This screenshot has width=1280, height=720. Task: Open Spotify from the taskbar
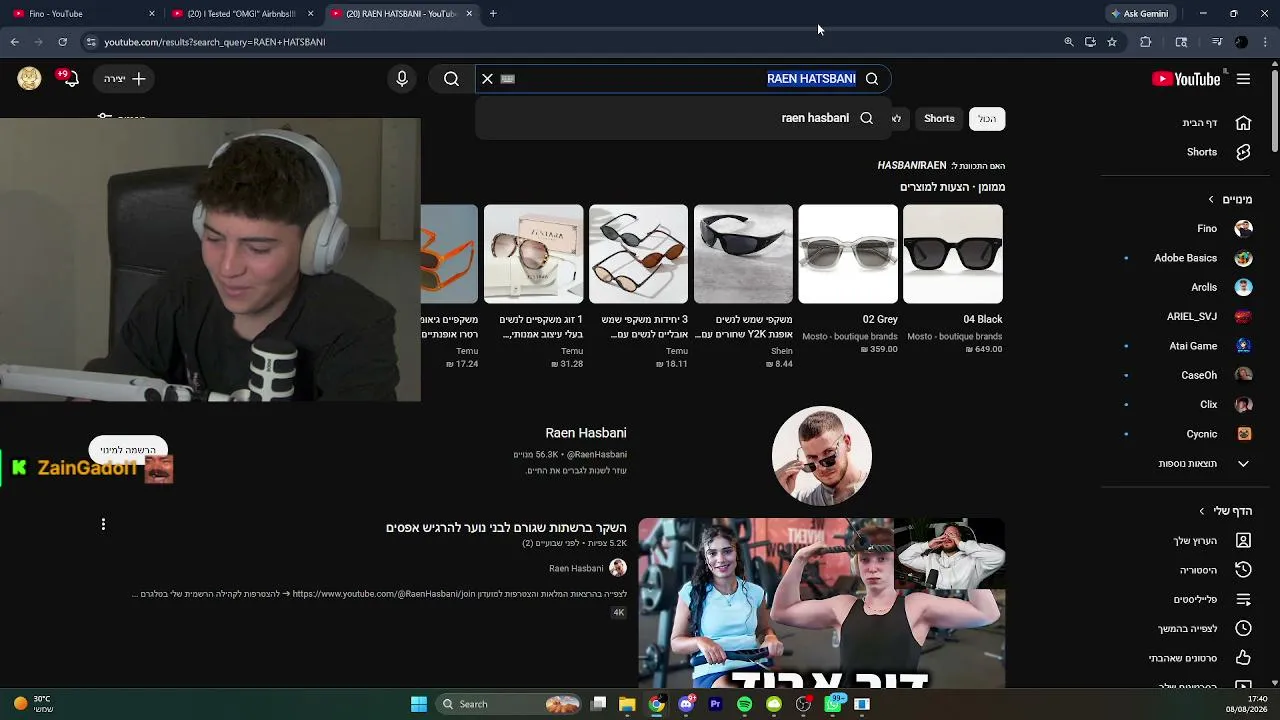coord(744,704)
